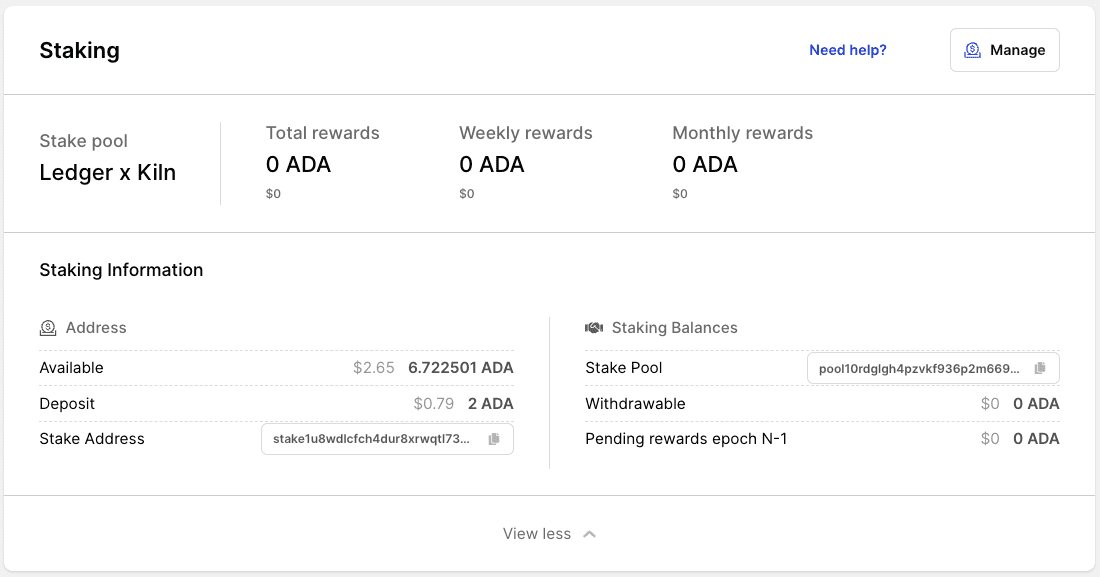The image size is (1100, 577).
Task: Click the coin icon inside Manage button
Action: (x=972, y=50)
